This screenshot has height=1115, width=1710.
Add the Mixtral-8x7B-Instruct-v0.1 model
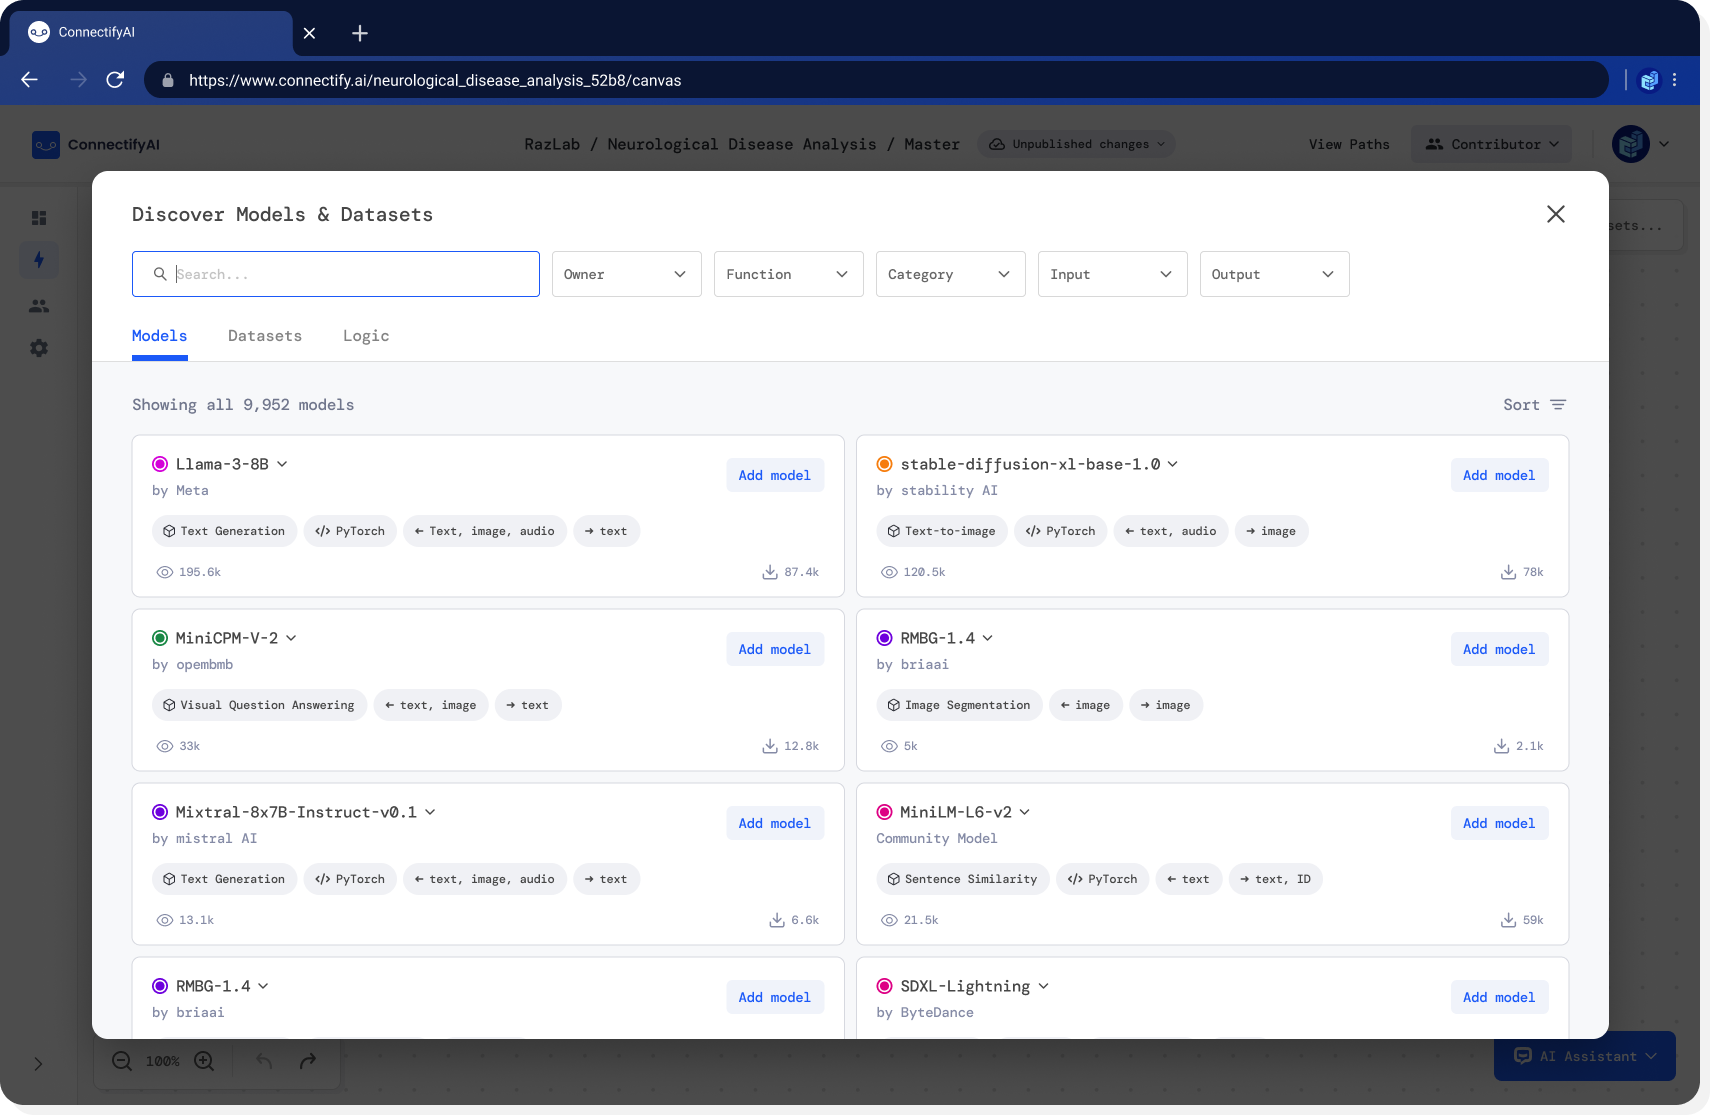pyautogui.click(x=775, y=823)
